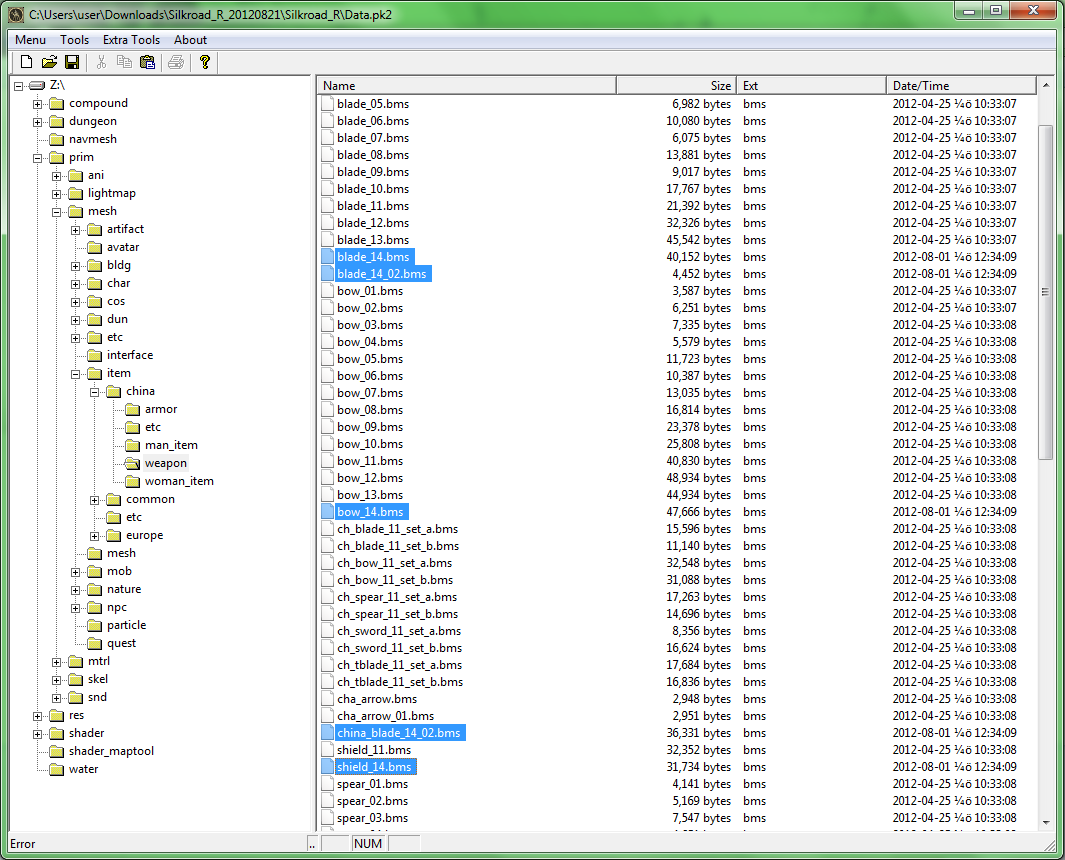Click the Print toolbar icon
The width and height of the screenshot is (1065, 860).
coord(176,62)
